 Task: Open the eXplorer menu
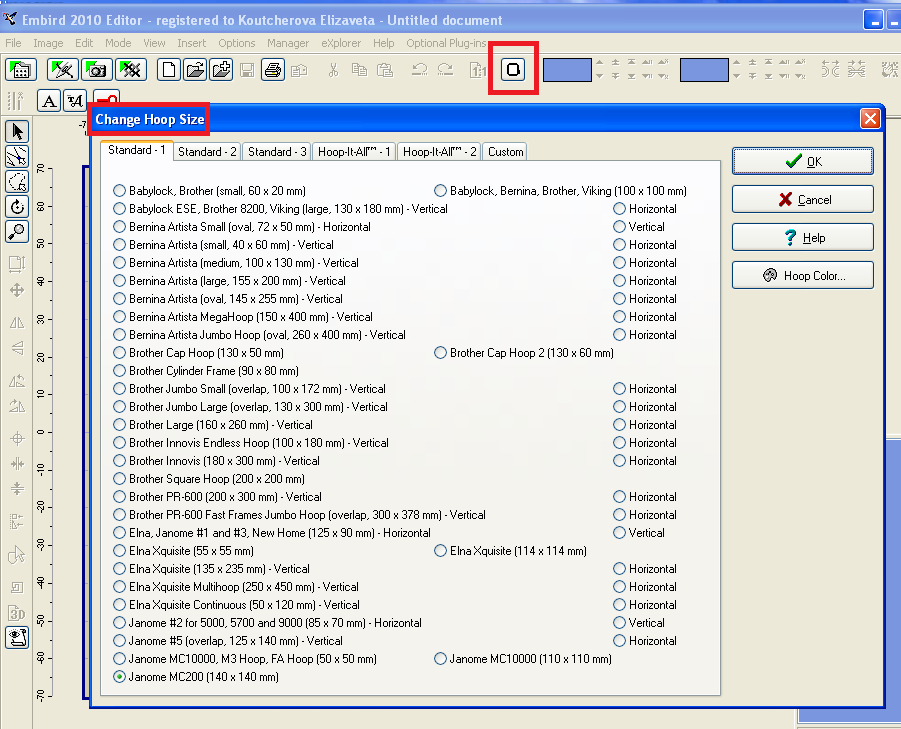point(342,43)
